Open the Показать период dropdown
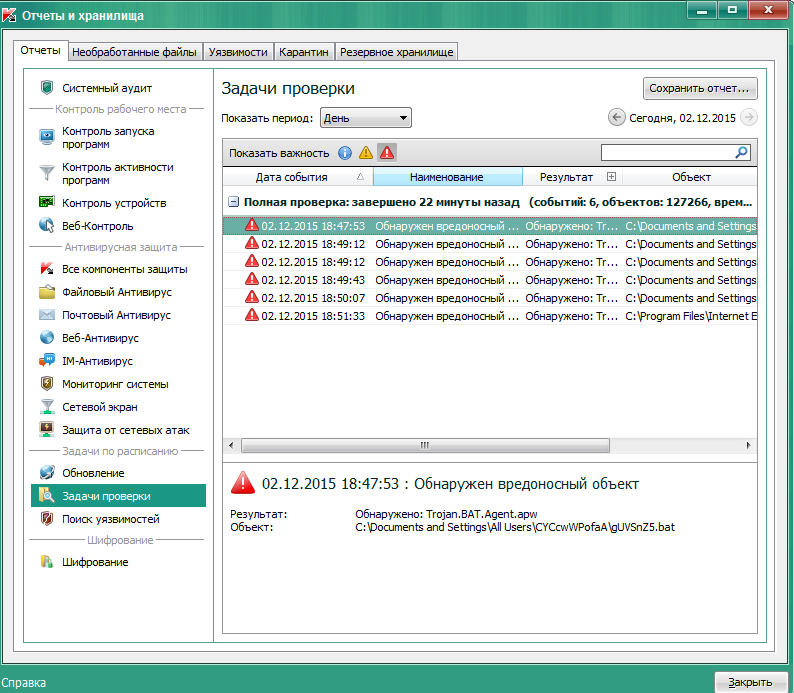The image size is (794, 693). pos(366,118)
